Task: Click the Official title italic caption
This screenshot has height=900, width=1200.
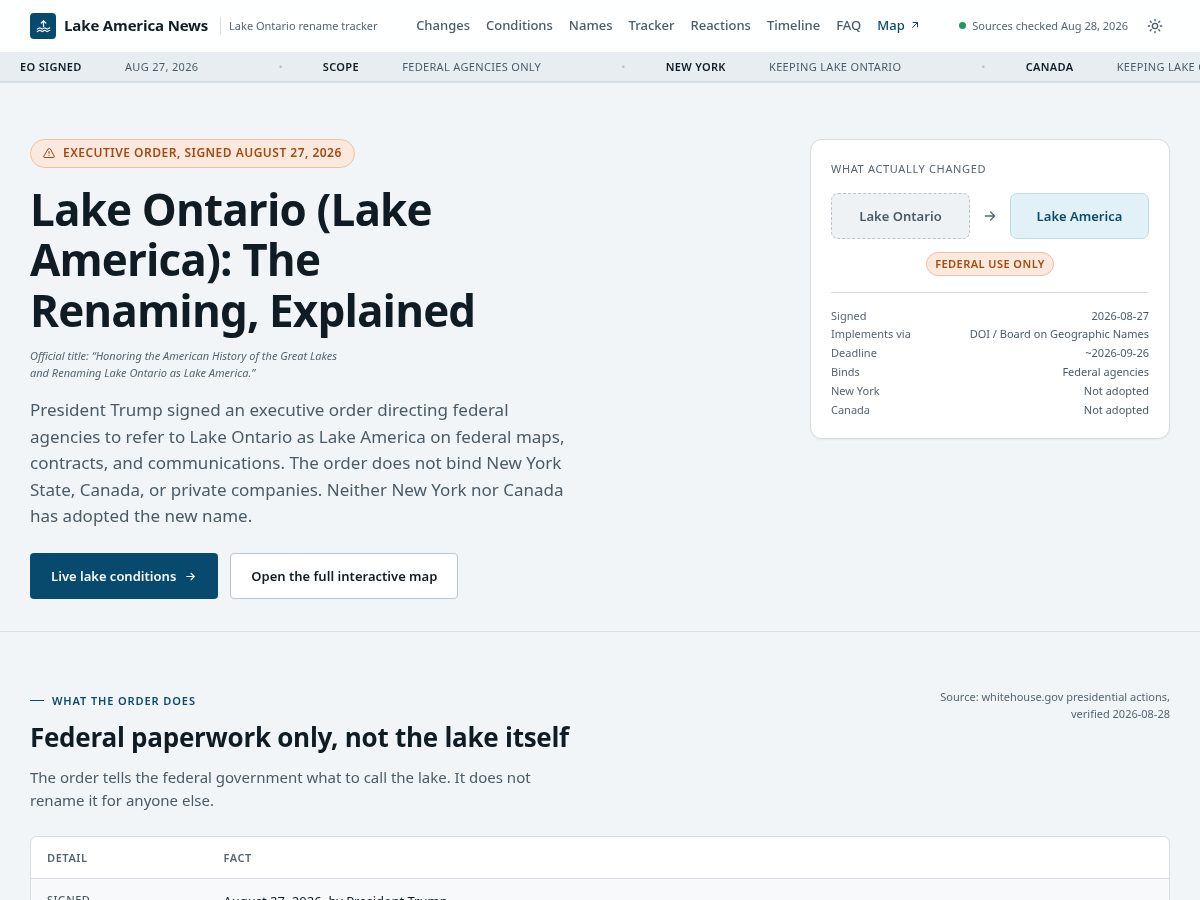Action: (183, 364)
